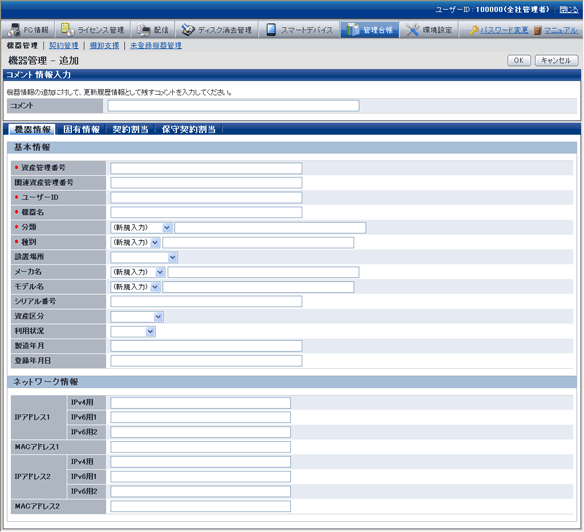The height and width of the screenshot is (532, 584).
Task: Click IPアドレス2 IPv4用 input field
Action: [x=200, y=462]
